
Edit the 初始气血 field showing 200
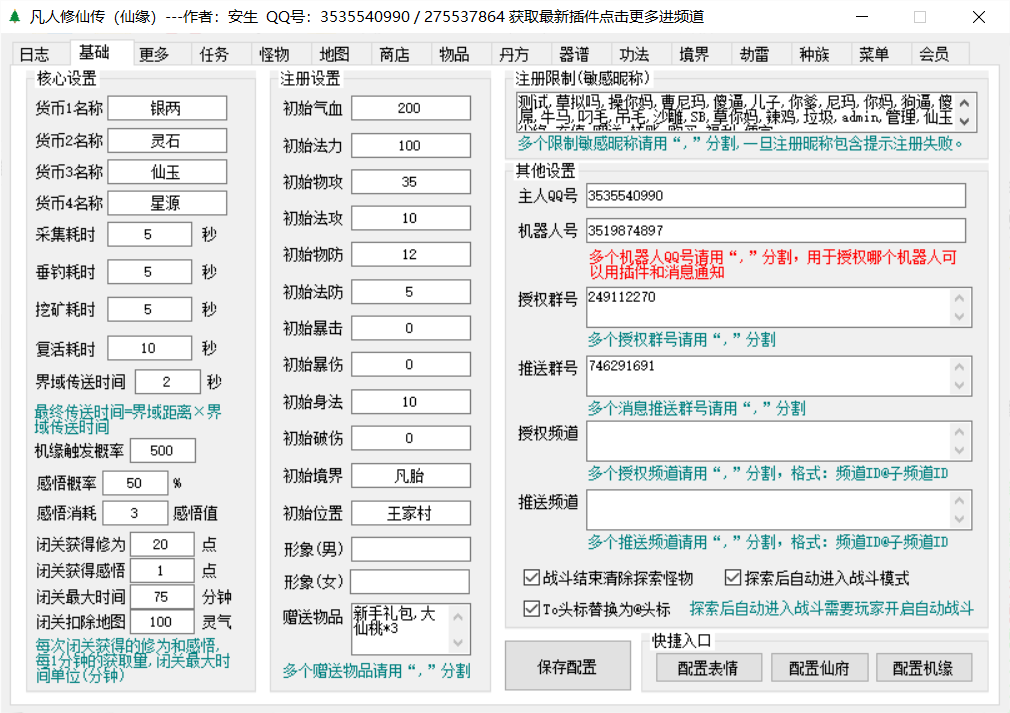[x=410, y=108]
